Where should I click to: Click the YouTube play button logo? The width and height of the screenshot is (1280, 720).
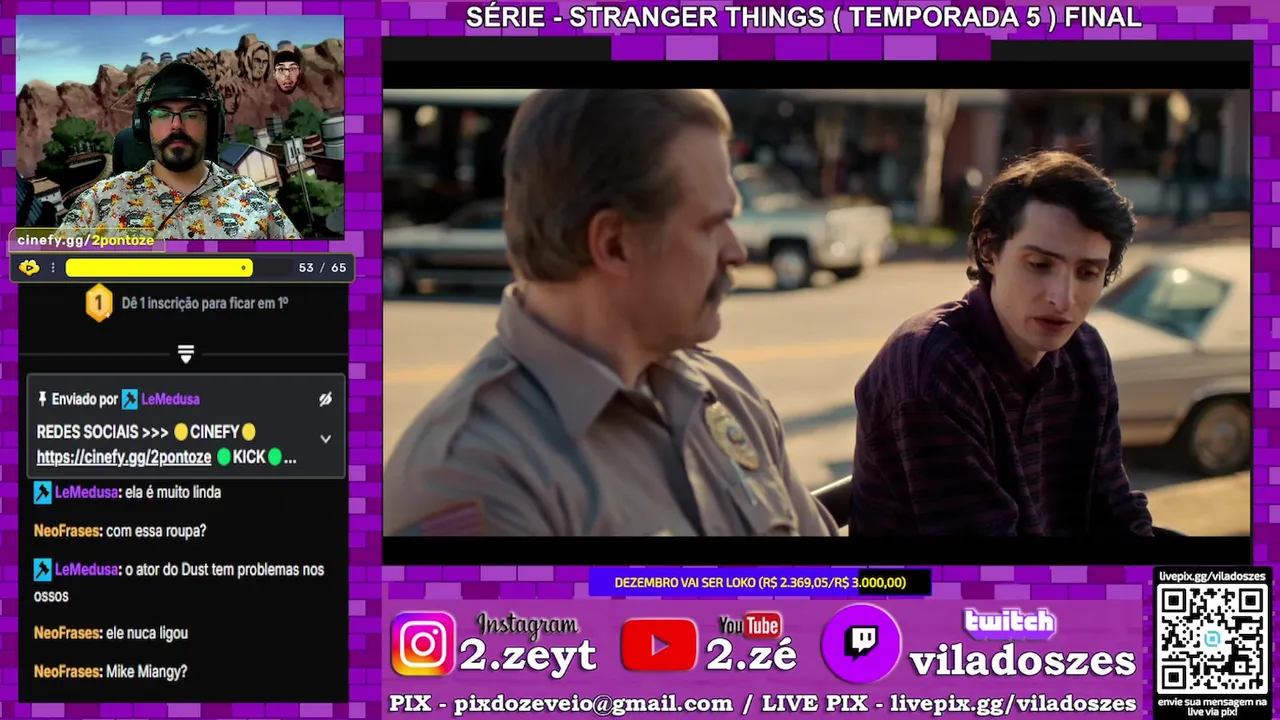659,645
